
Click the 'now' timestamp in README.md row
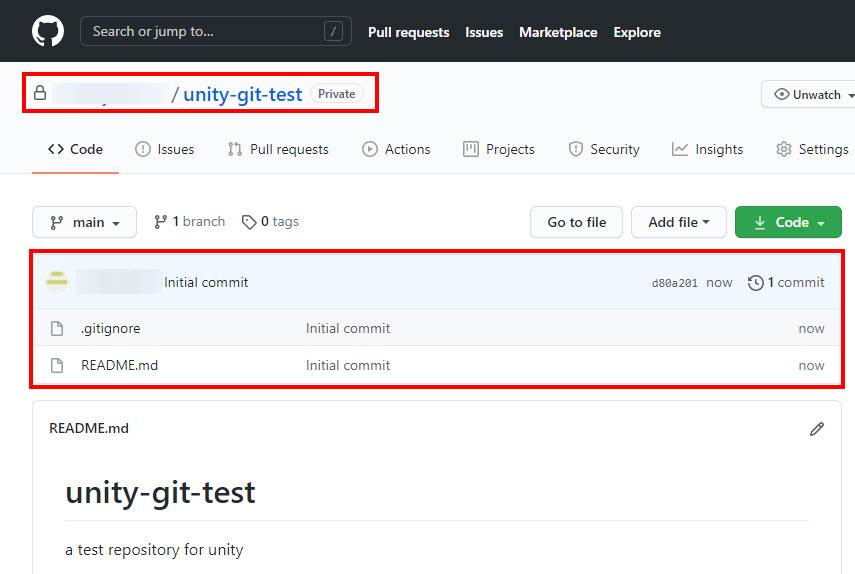coord(811,365)
